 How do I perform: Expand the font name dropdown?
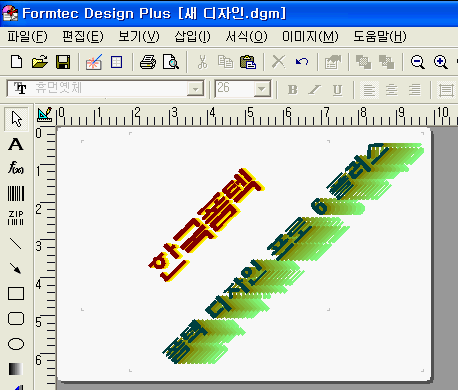coord(195,89)
